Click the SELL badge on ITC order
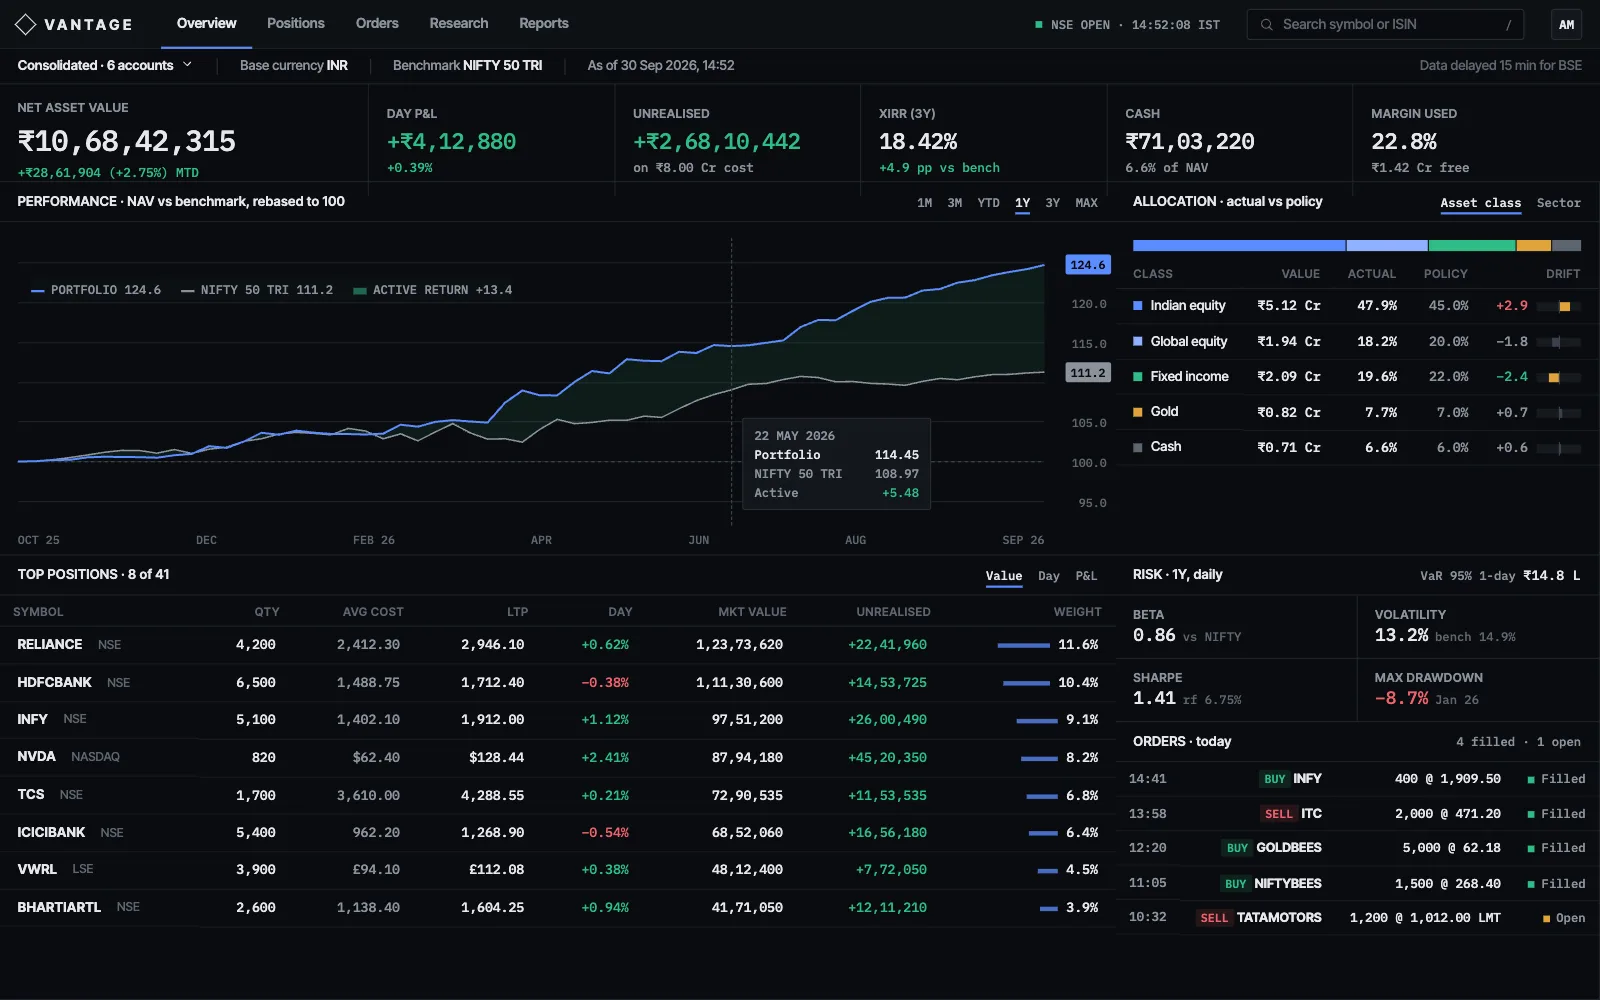Screen dimensions: 1600x1000 1279,814
